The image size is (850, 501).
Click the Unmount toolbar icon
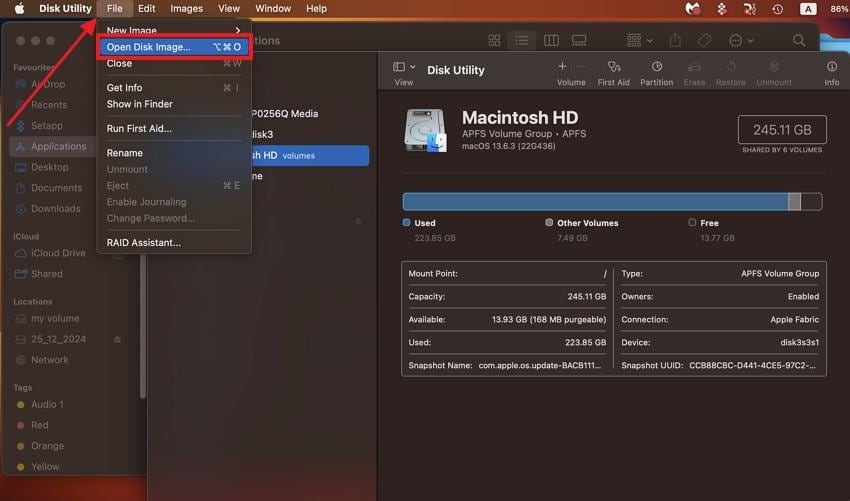coord(774,66)
